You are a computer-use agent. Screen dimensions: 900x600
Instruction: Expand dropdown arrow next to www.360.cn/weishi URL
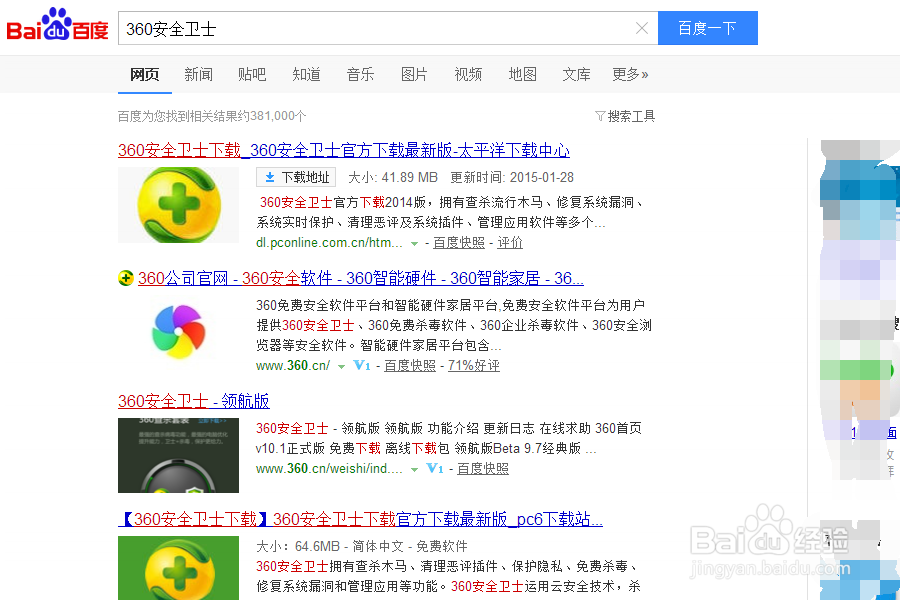[414, 470]
